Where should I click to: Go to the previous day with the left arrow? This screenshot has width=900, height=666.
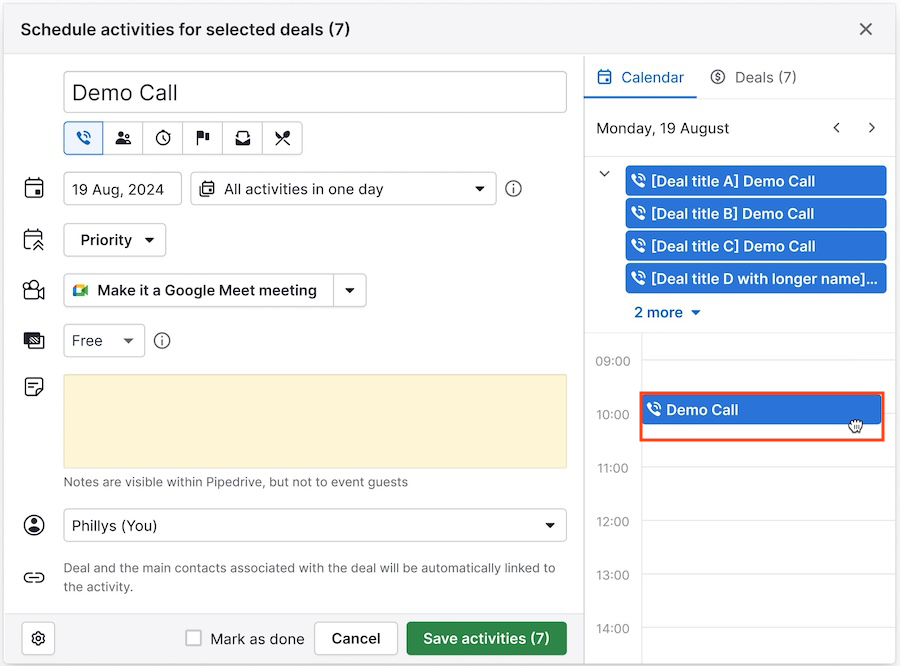[x=837, y=128]
